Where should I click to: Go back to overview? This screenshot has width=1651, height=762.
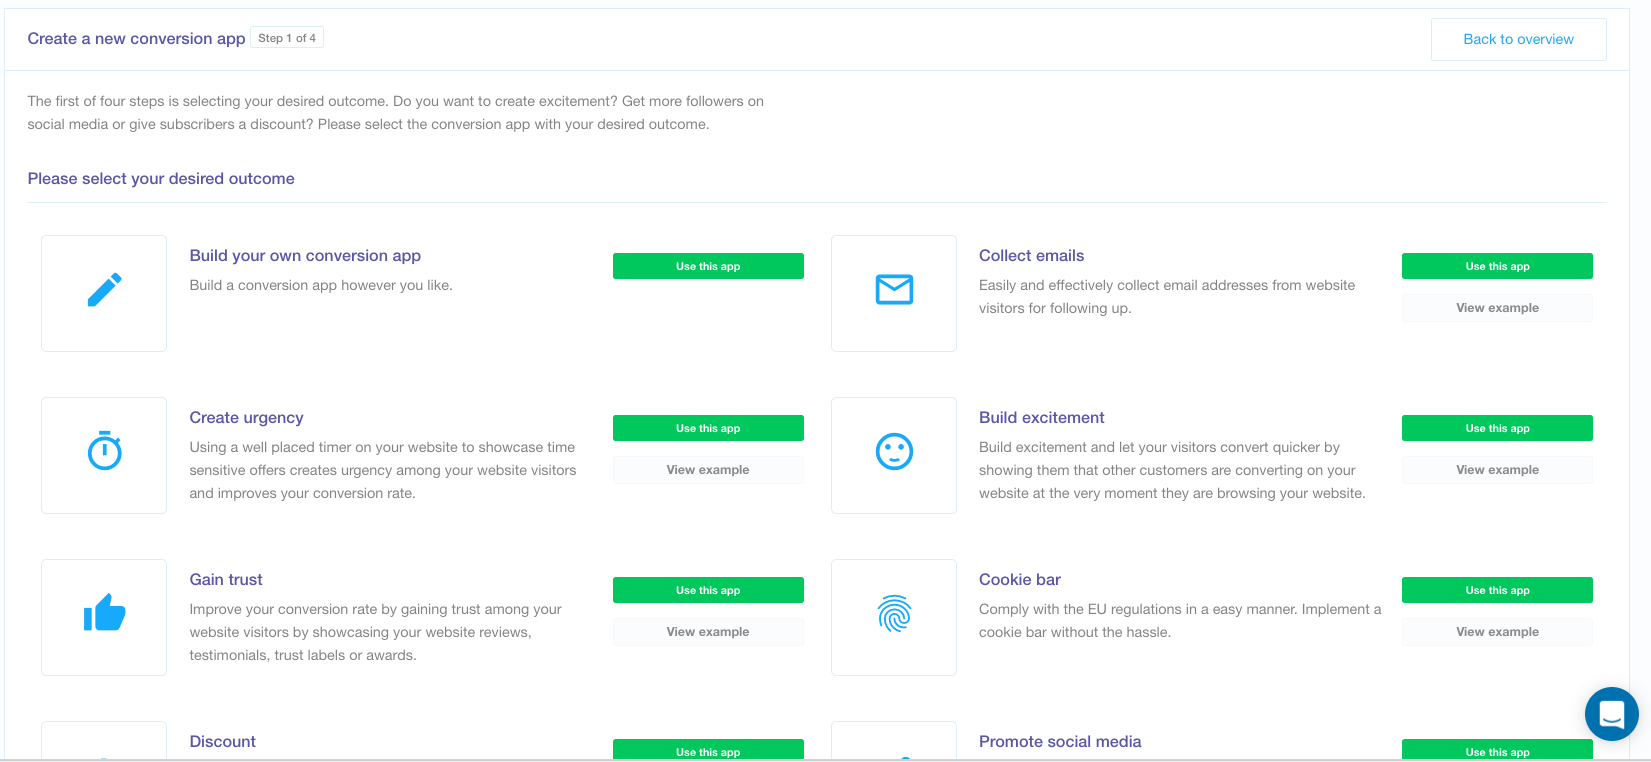(1518, 39)
